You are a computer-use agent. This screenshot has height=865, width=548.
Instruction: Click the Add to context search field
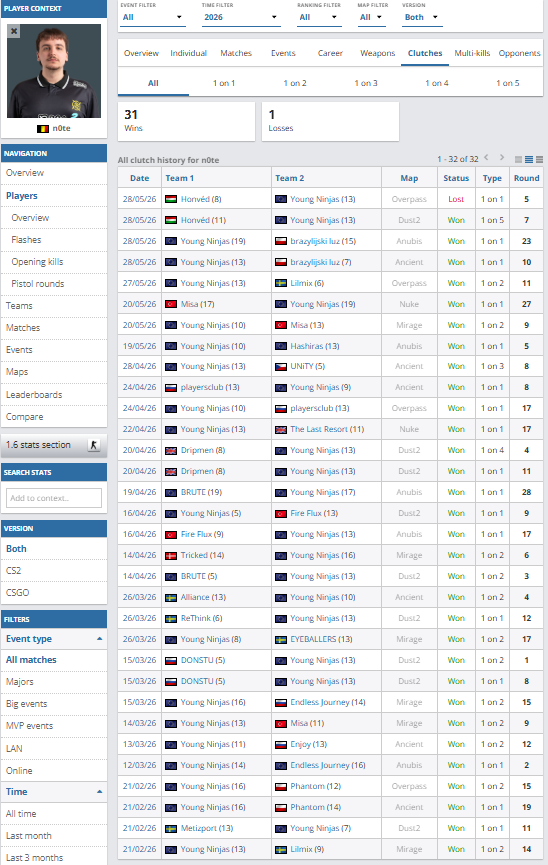(x=54, y=498)
